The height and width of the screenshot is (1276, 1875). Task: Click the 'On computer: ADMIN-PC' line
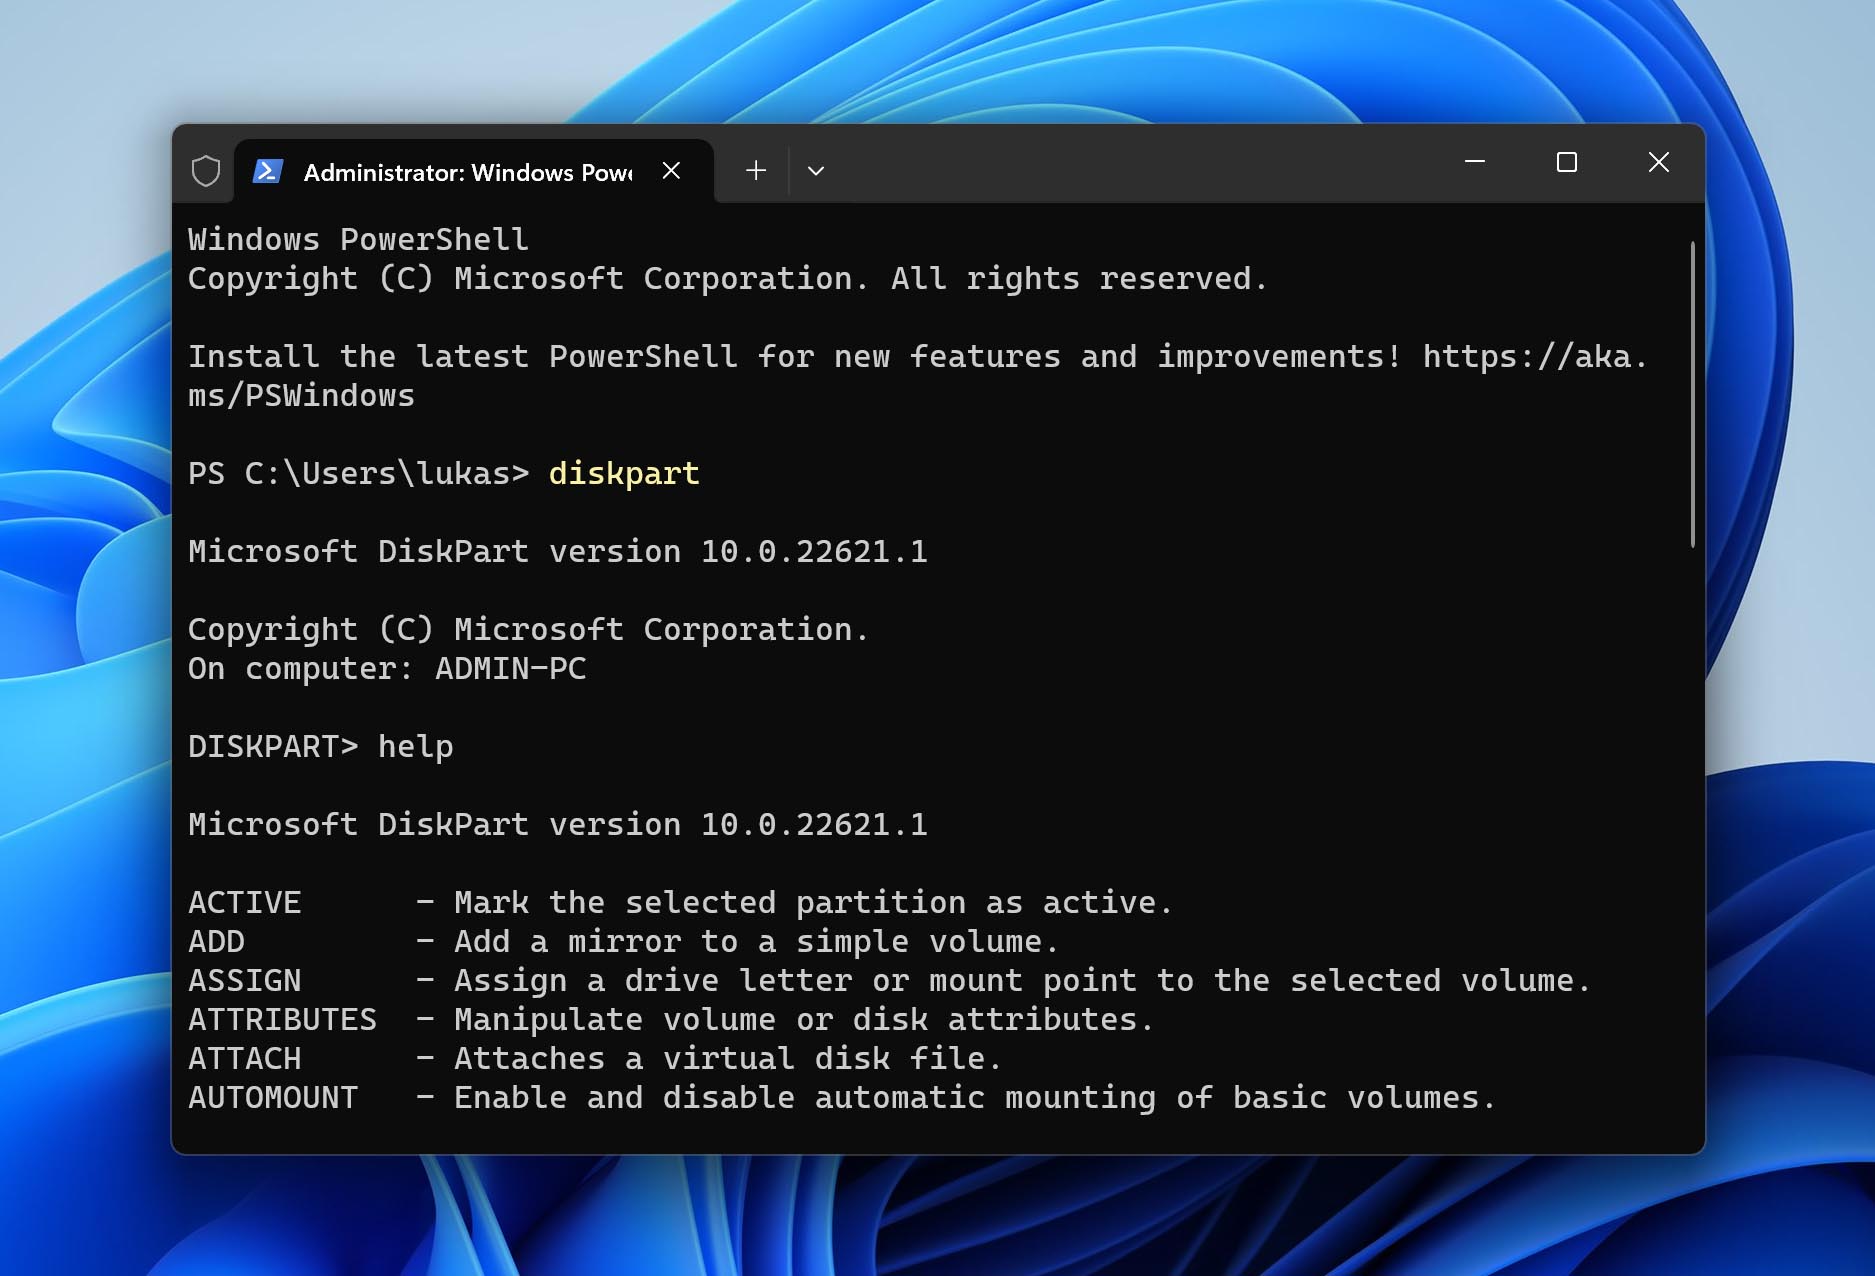point(387,668)
